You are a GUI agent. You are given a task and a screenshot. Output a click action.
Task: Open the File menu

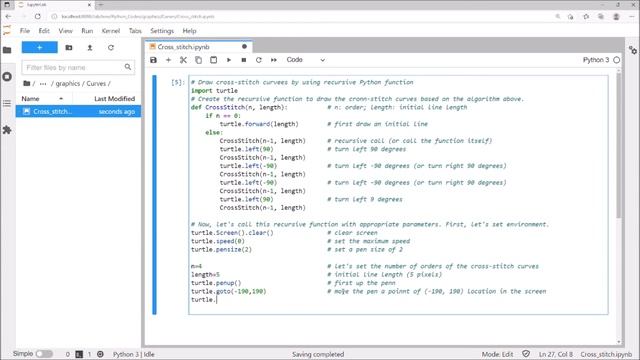tap(25, 31)
